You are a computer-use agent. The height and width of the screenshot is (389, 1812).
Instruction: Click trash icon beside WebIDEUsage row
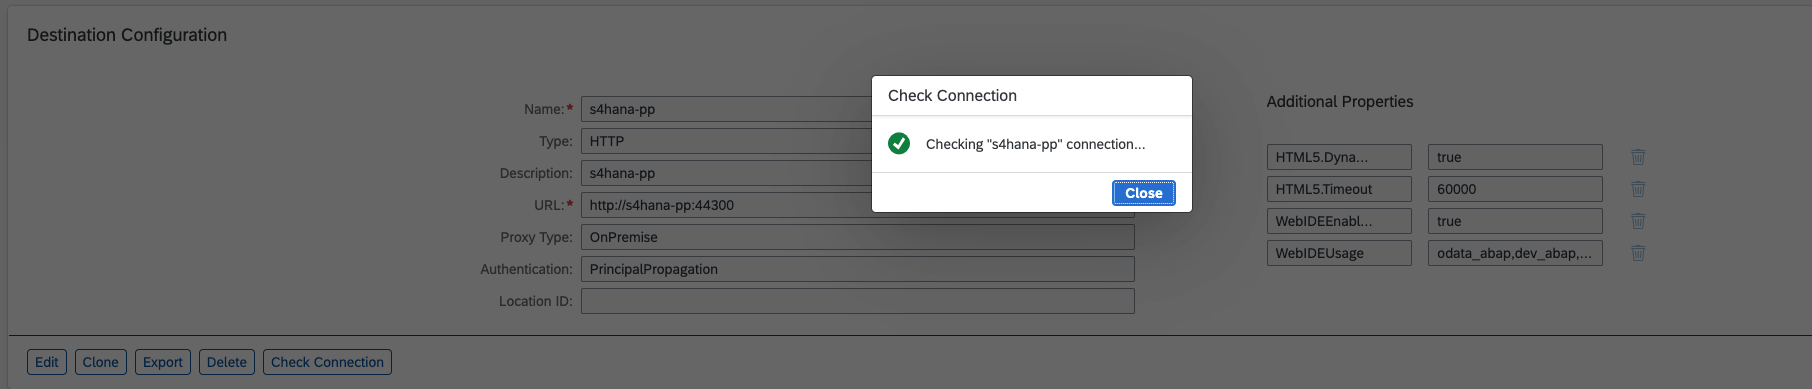1638,253
